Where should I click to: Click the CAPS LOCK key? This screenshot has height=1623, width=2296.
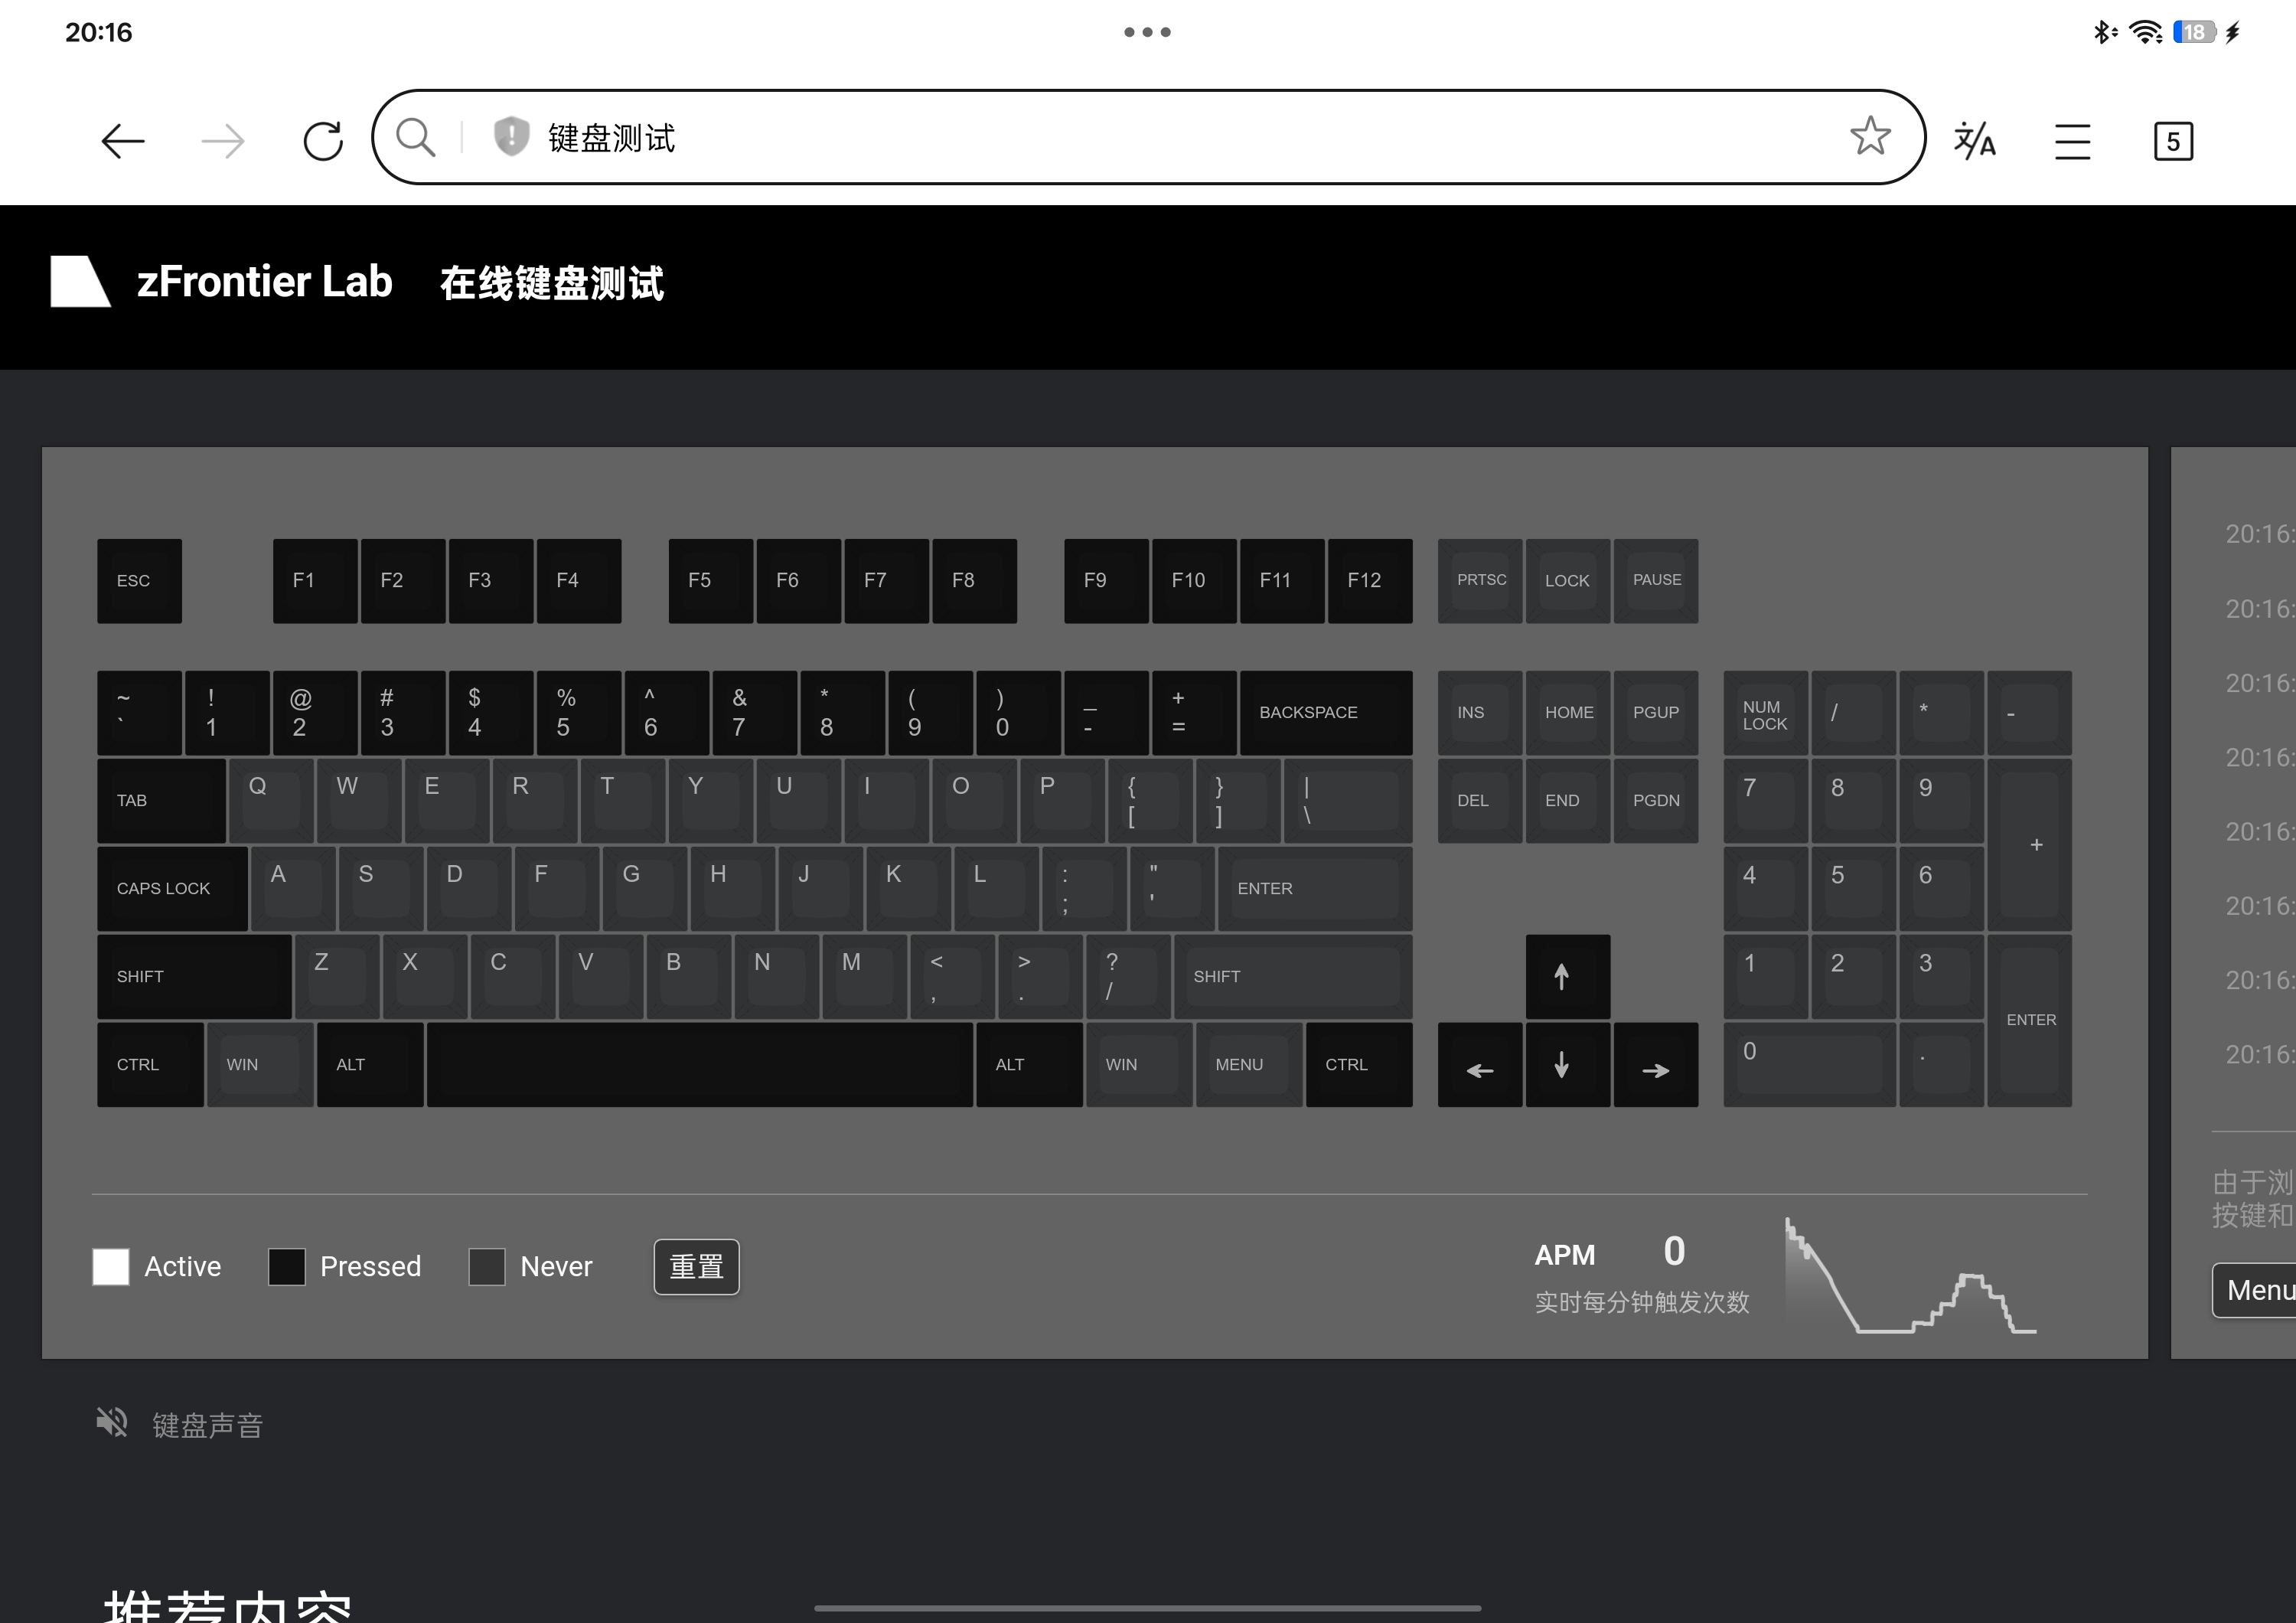coord(172,889)
